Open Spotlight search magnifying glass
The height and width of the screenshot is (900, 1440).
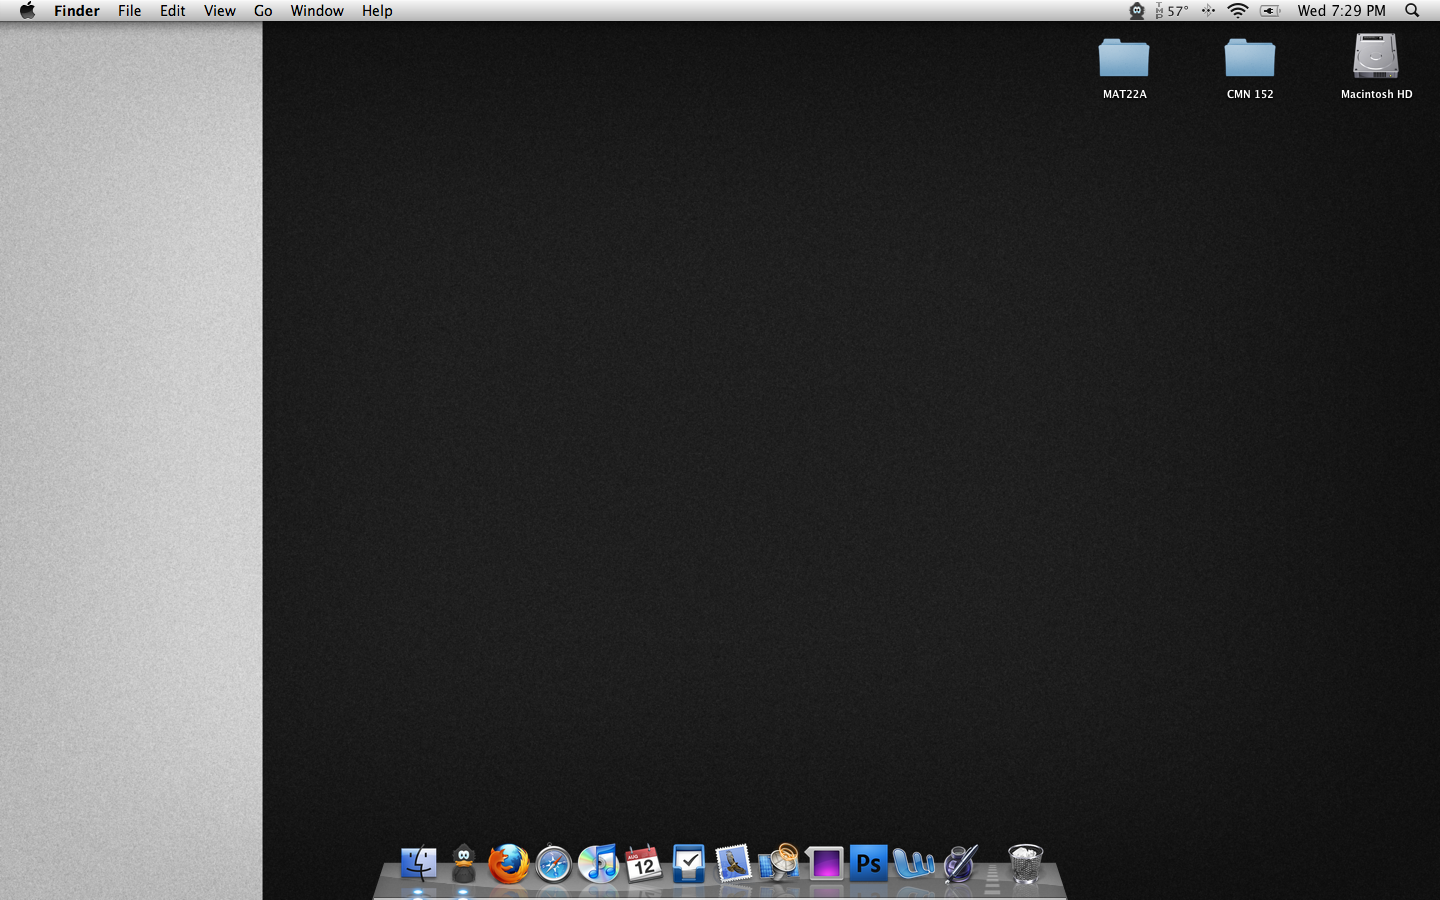click(x=1412, y=10)
